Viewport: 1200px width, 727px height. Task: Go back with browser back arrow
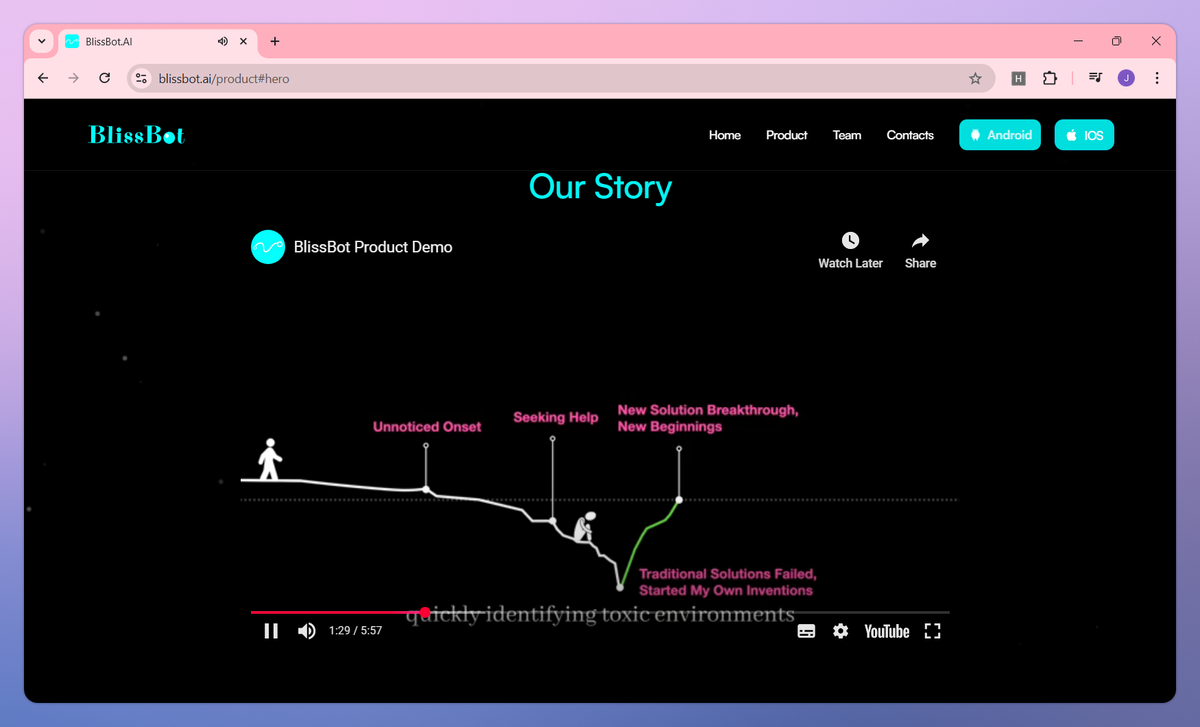[x=43, y=78]
